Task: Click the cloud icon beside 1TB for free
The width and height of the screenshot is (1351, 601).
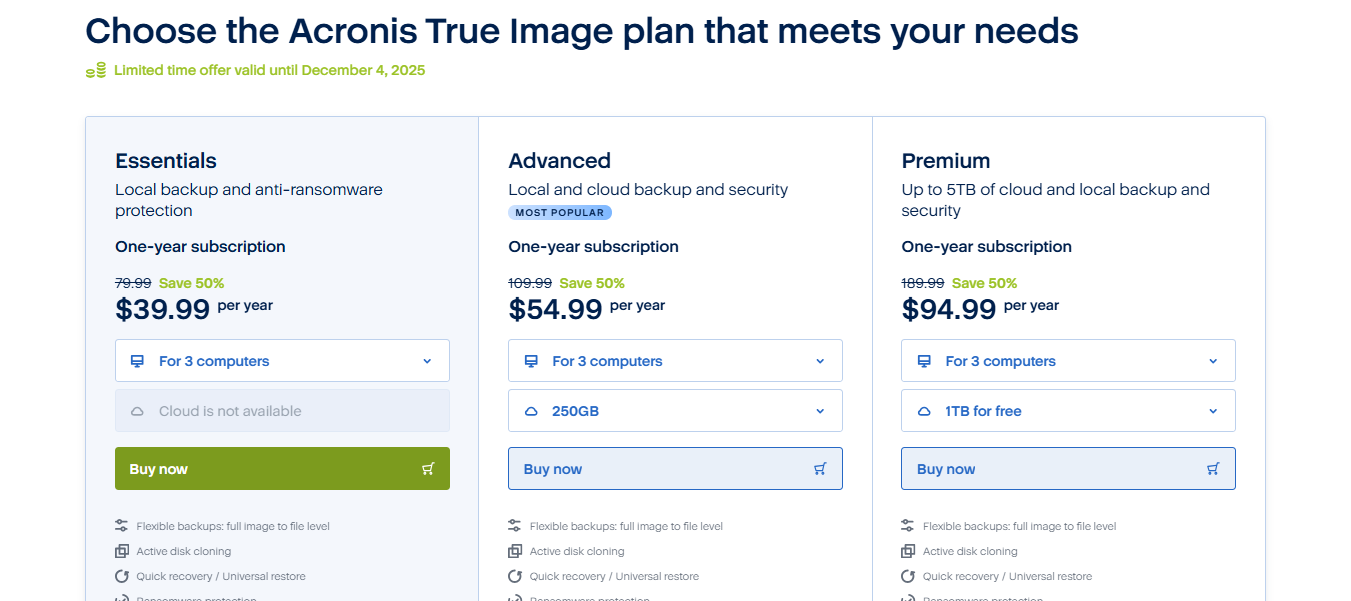Action: 924,411
